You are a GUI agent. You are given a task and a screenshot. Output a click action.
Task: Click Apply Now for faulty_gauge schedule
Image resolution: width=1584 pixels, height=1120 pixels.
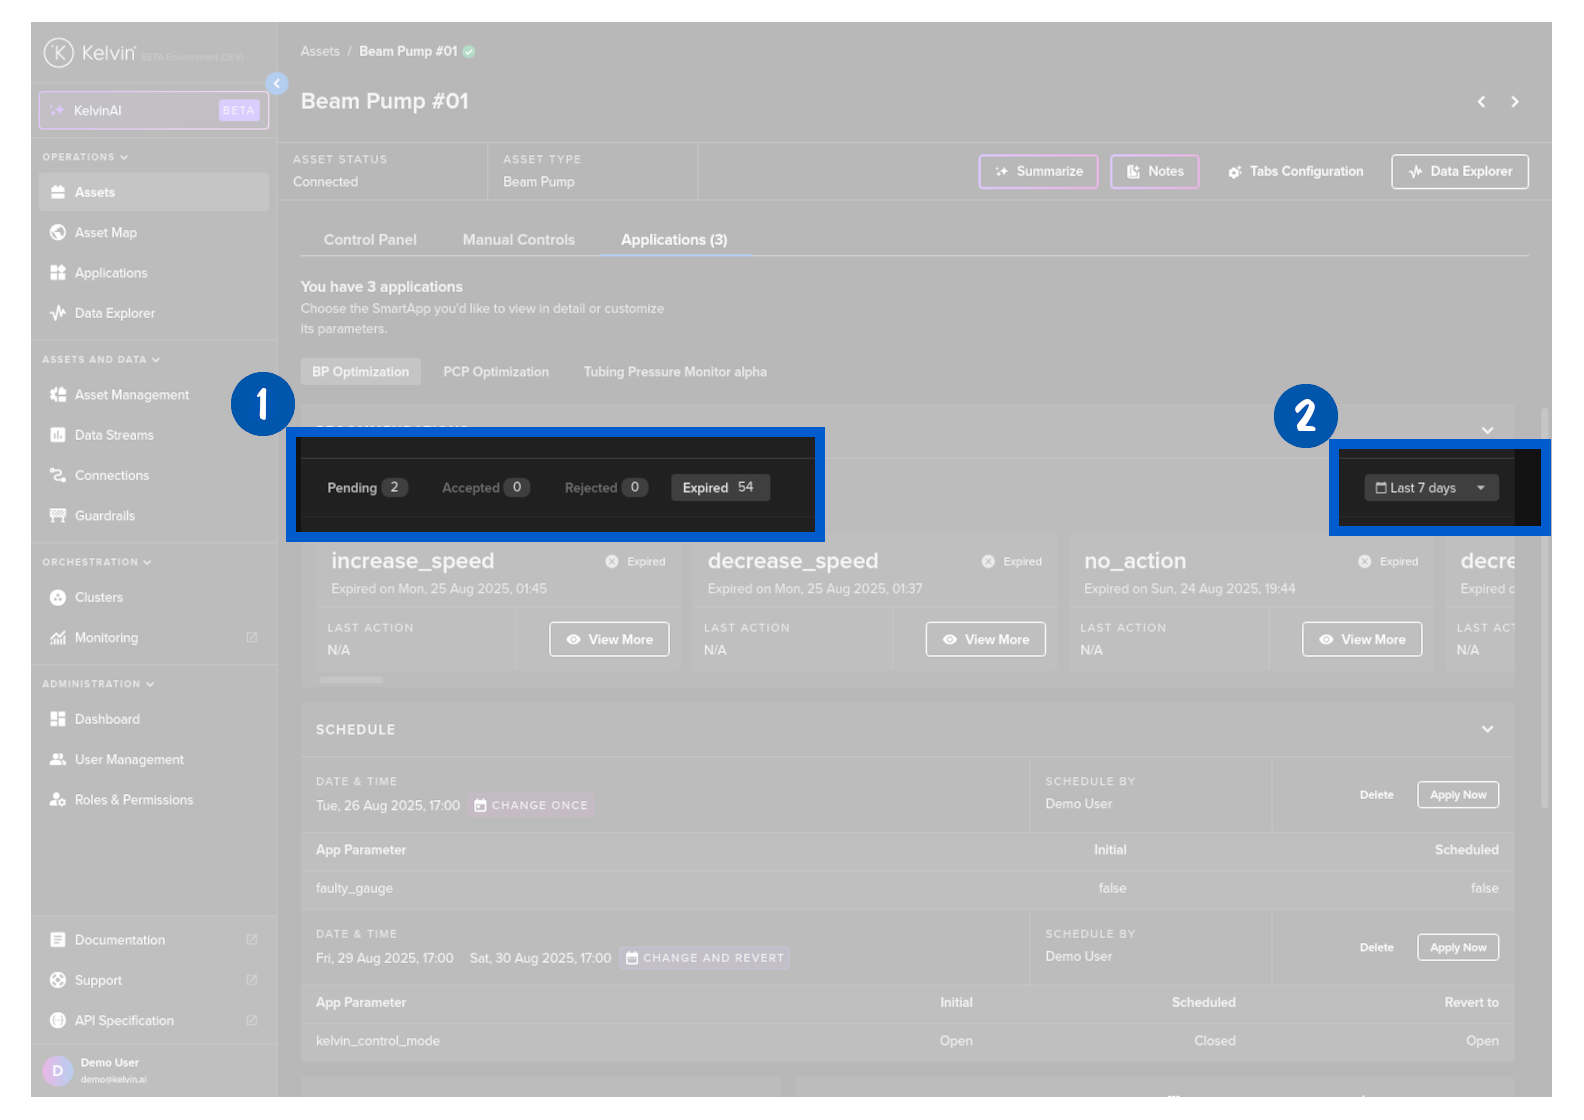[1458, 795]
